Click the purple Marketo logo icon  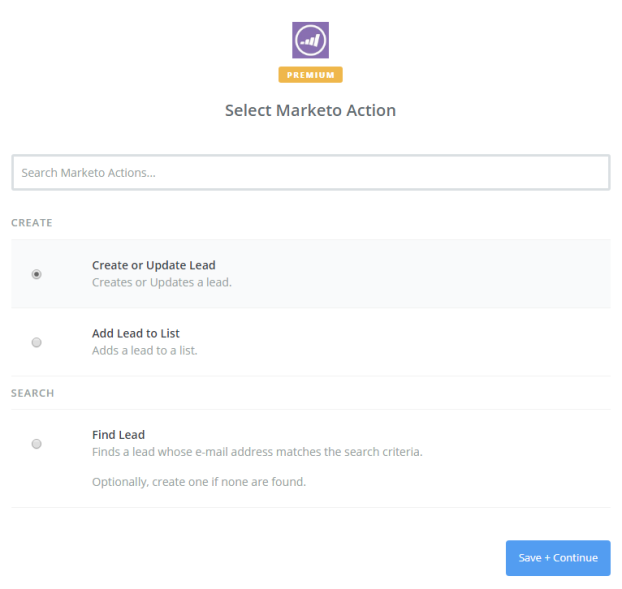pos(310,40)
